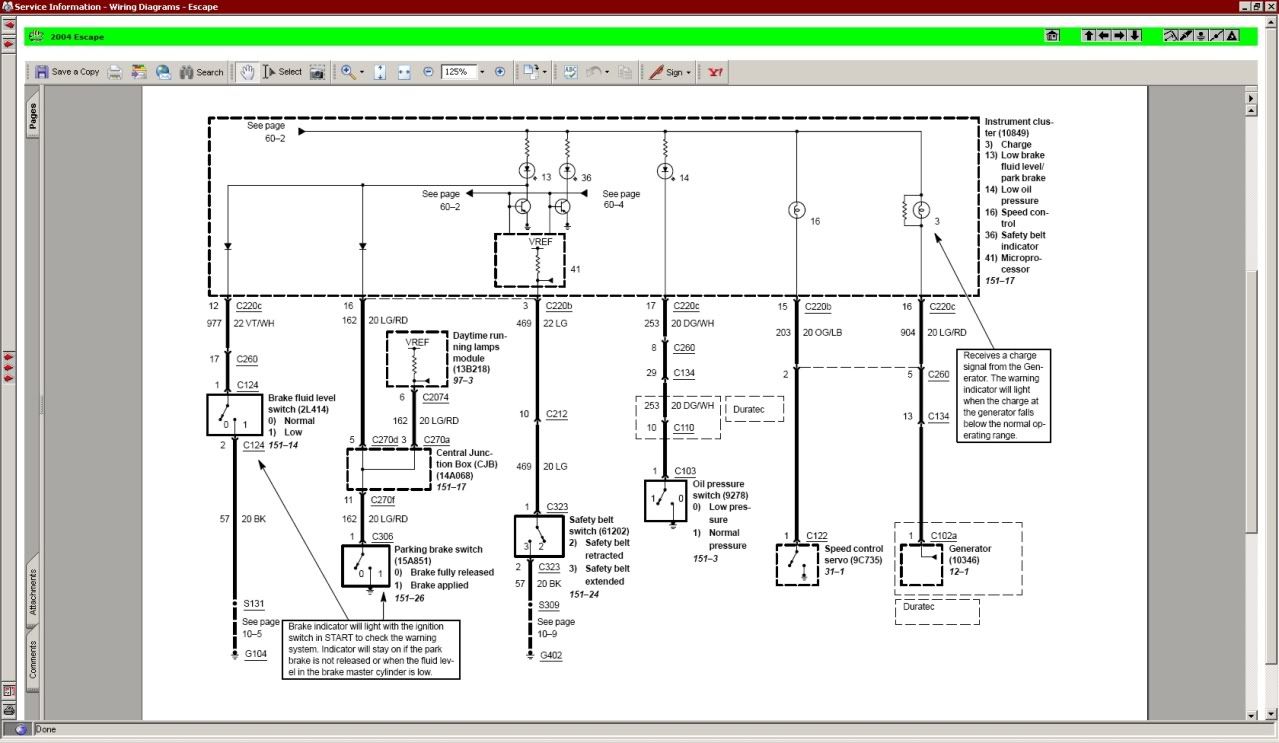Click the printer icon in the PDF toolbar
1279x743 pixels.
click(115, 72)
